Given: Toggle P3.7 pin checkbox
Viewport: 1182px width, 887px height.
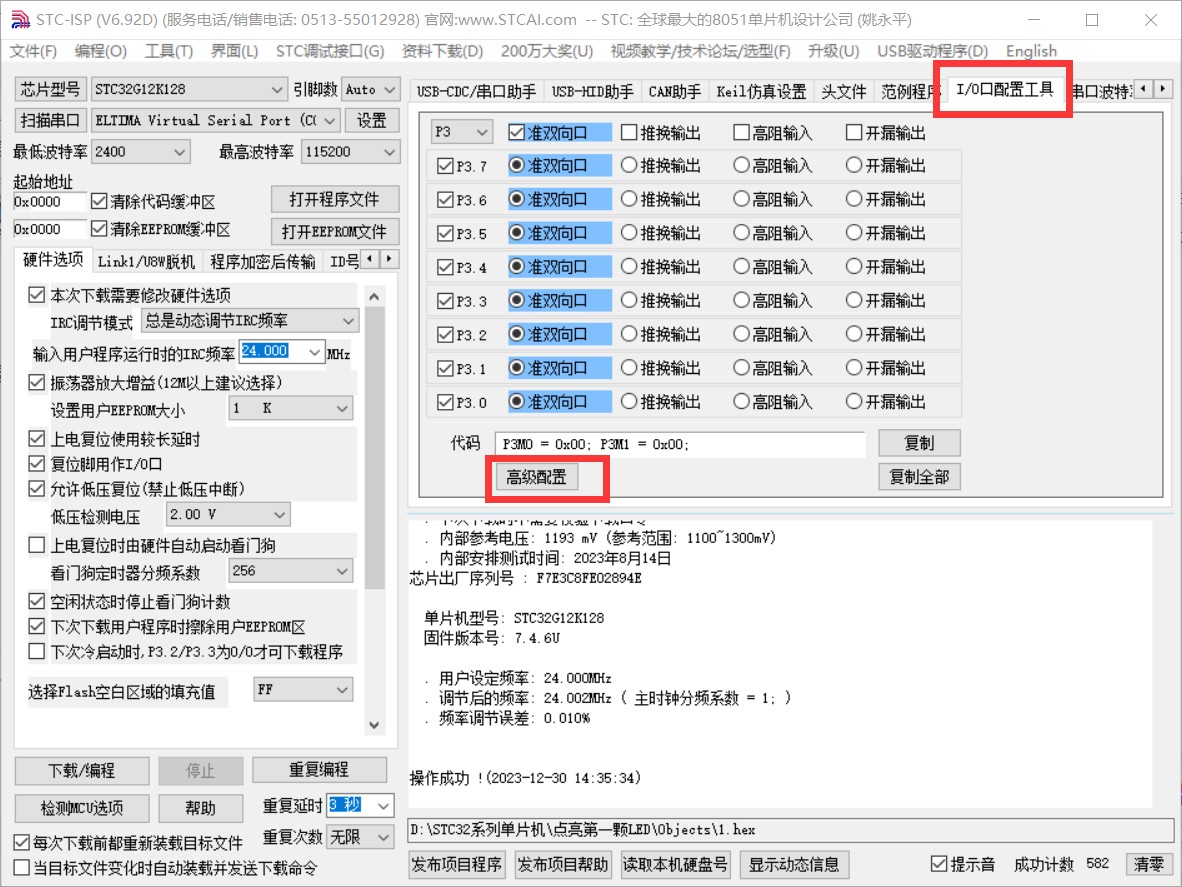Looking at the screenshot, I should tap(445, 166).
